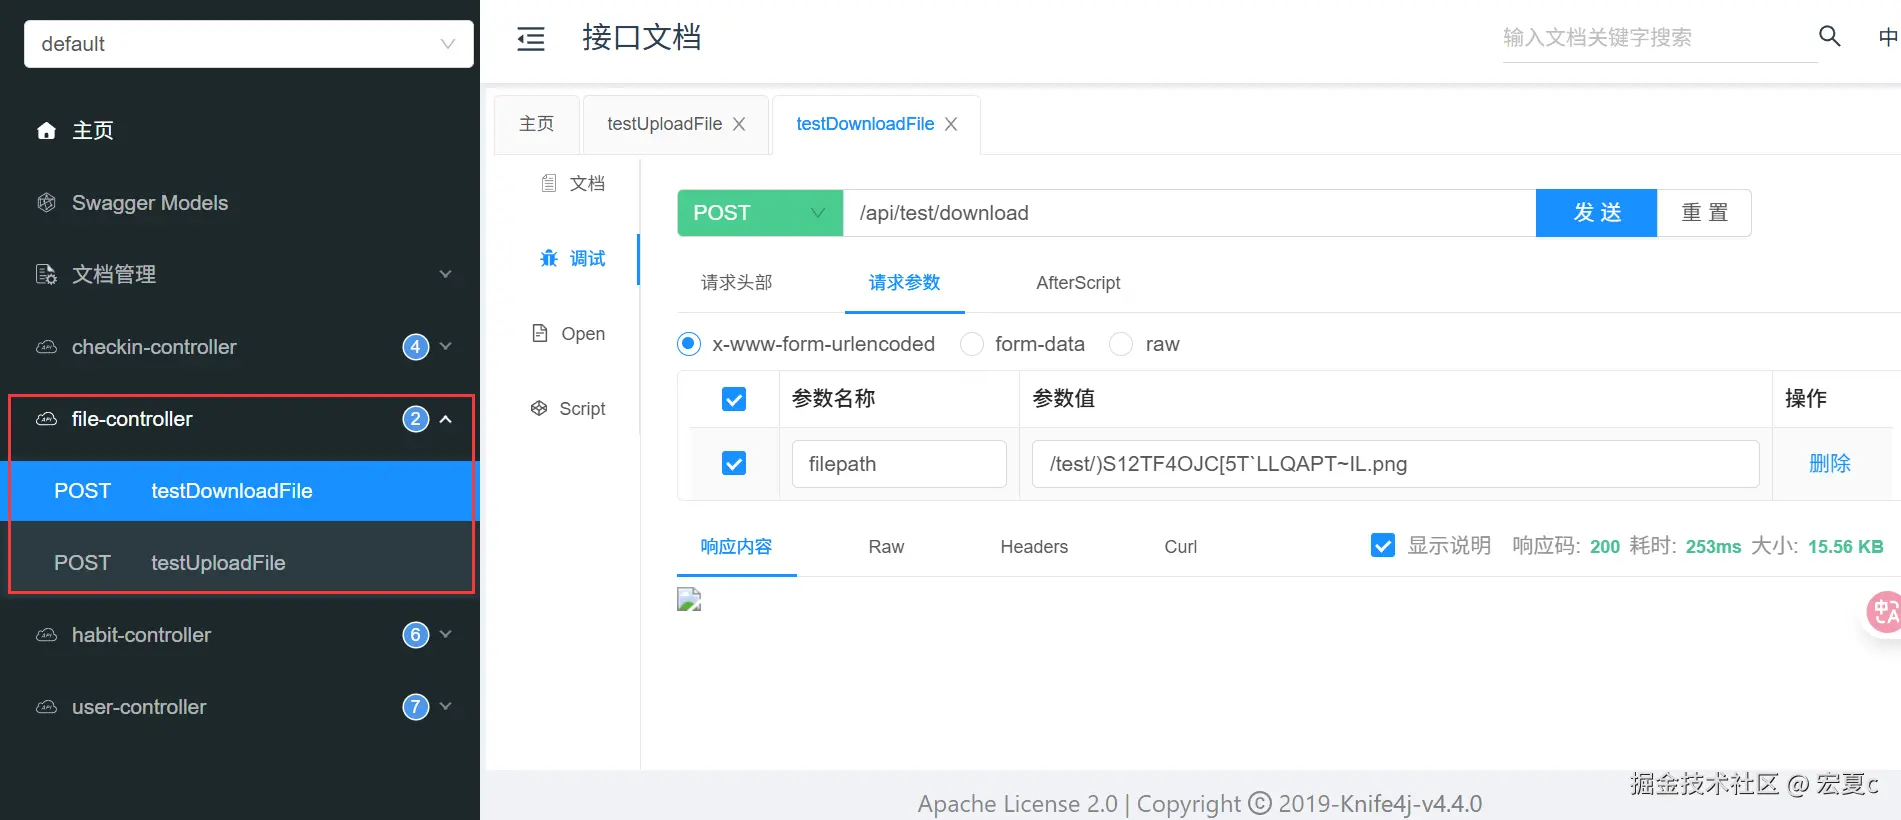This screenshot has width=1901, height=820.
Task: Open POST testUploadFile in sidebar
Action: pyautogui.click(x=240, y=563)
